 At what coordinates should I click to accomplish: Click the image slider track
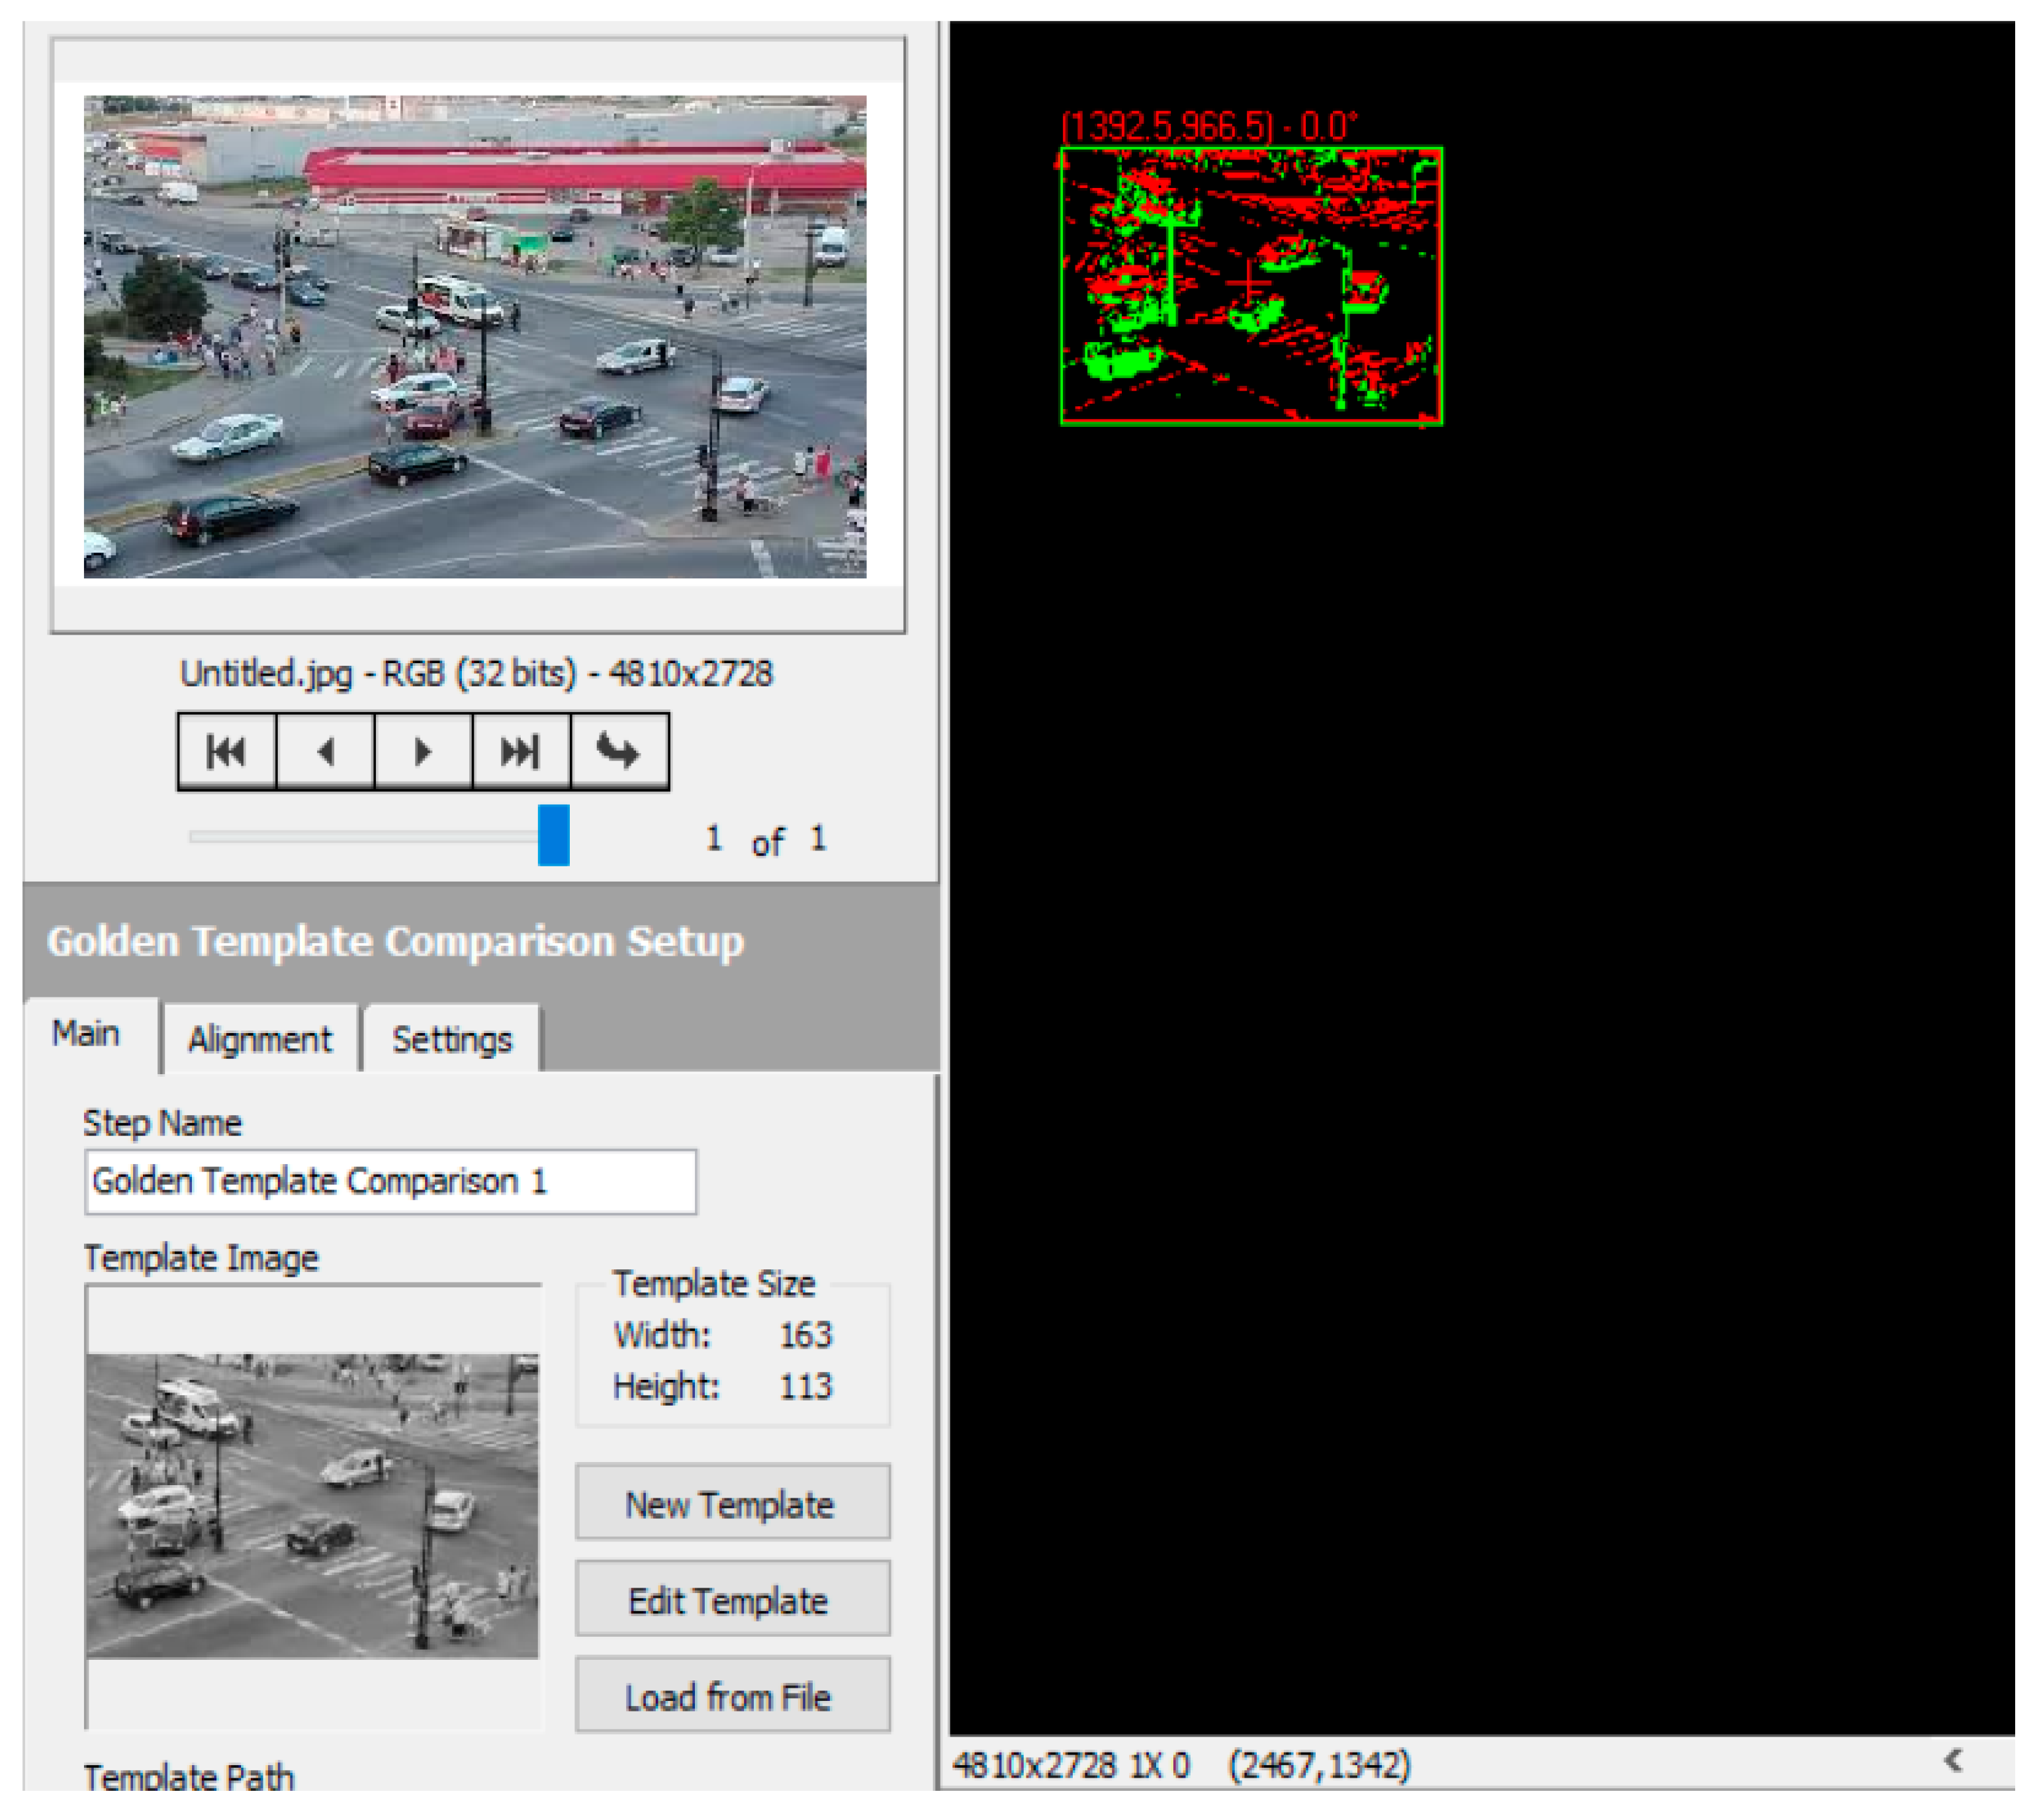pyautogui.click(x=360, y=836)
